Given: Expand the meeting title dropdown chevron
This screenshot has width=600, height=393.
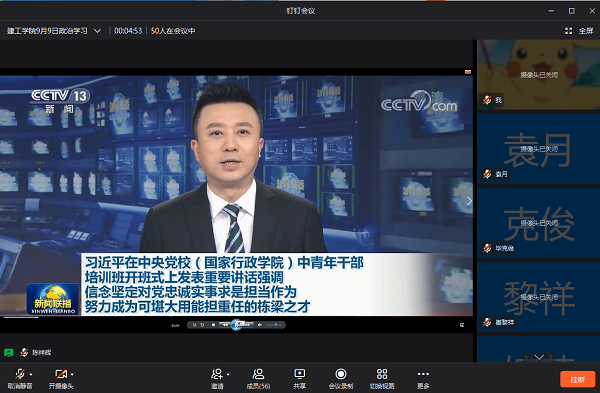Looking at the screenshot, I should tap(98, 31).
